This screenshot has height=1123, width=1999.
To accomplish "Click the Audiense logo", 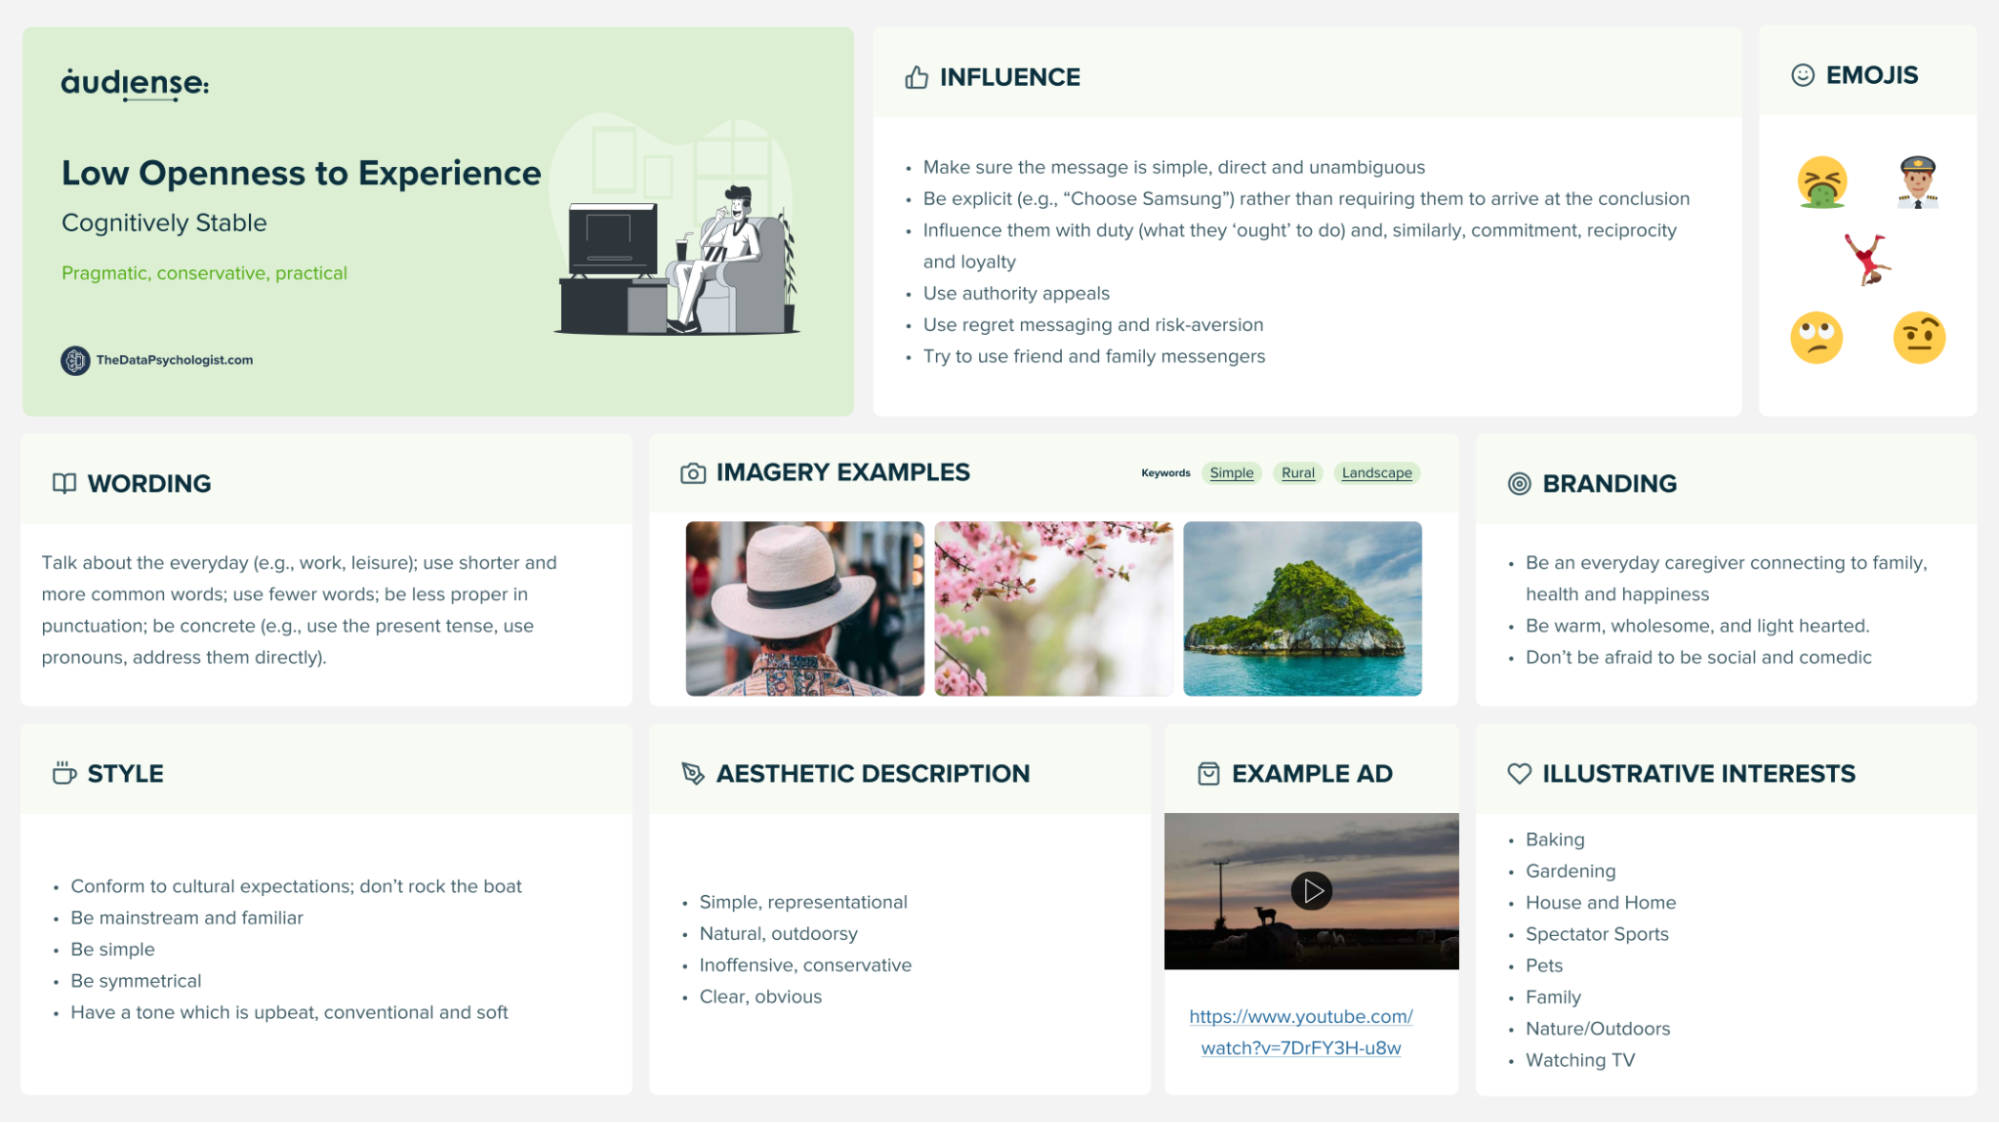I will point(135,84).
